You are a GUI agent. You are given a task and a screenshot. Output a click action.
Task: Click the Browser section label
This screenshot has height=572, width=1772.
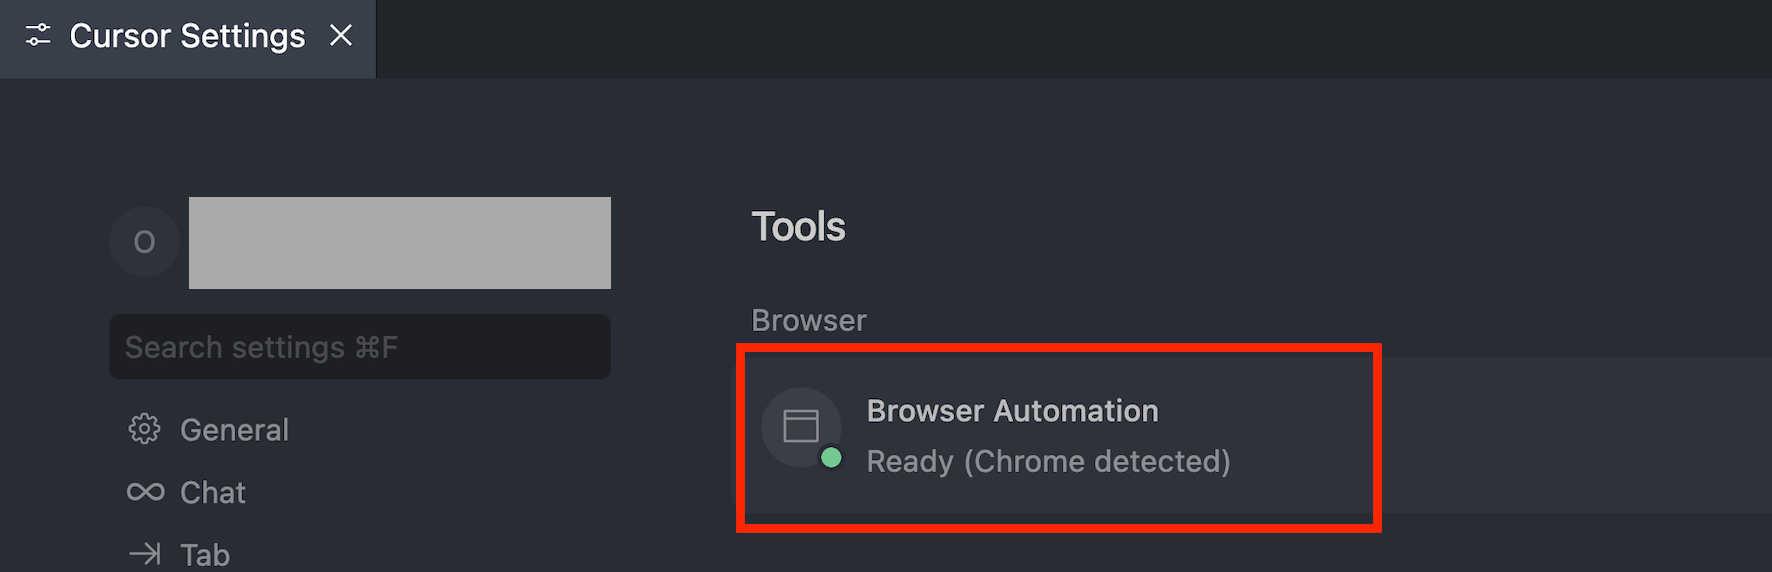tap(808, 320)
